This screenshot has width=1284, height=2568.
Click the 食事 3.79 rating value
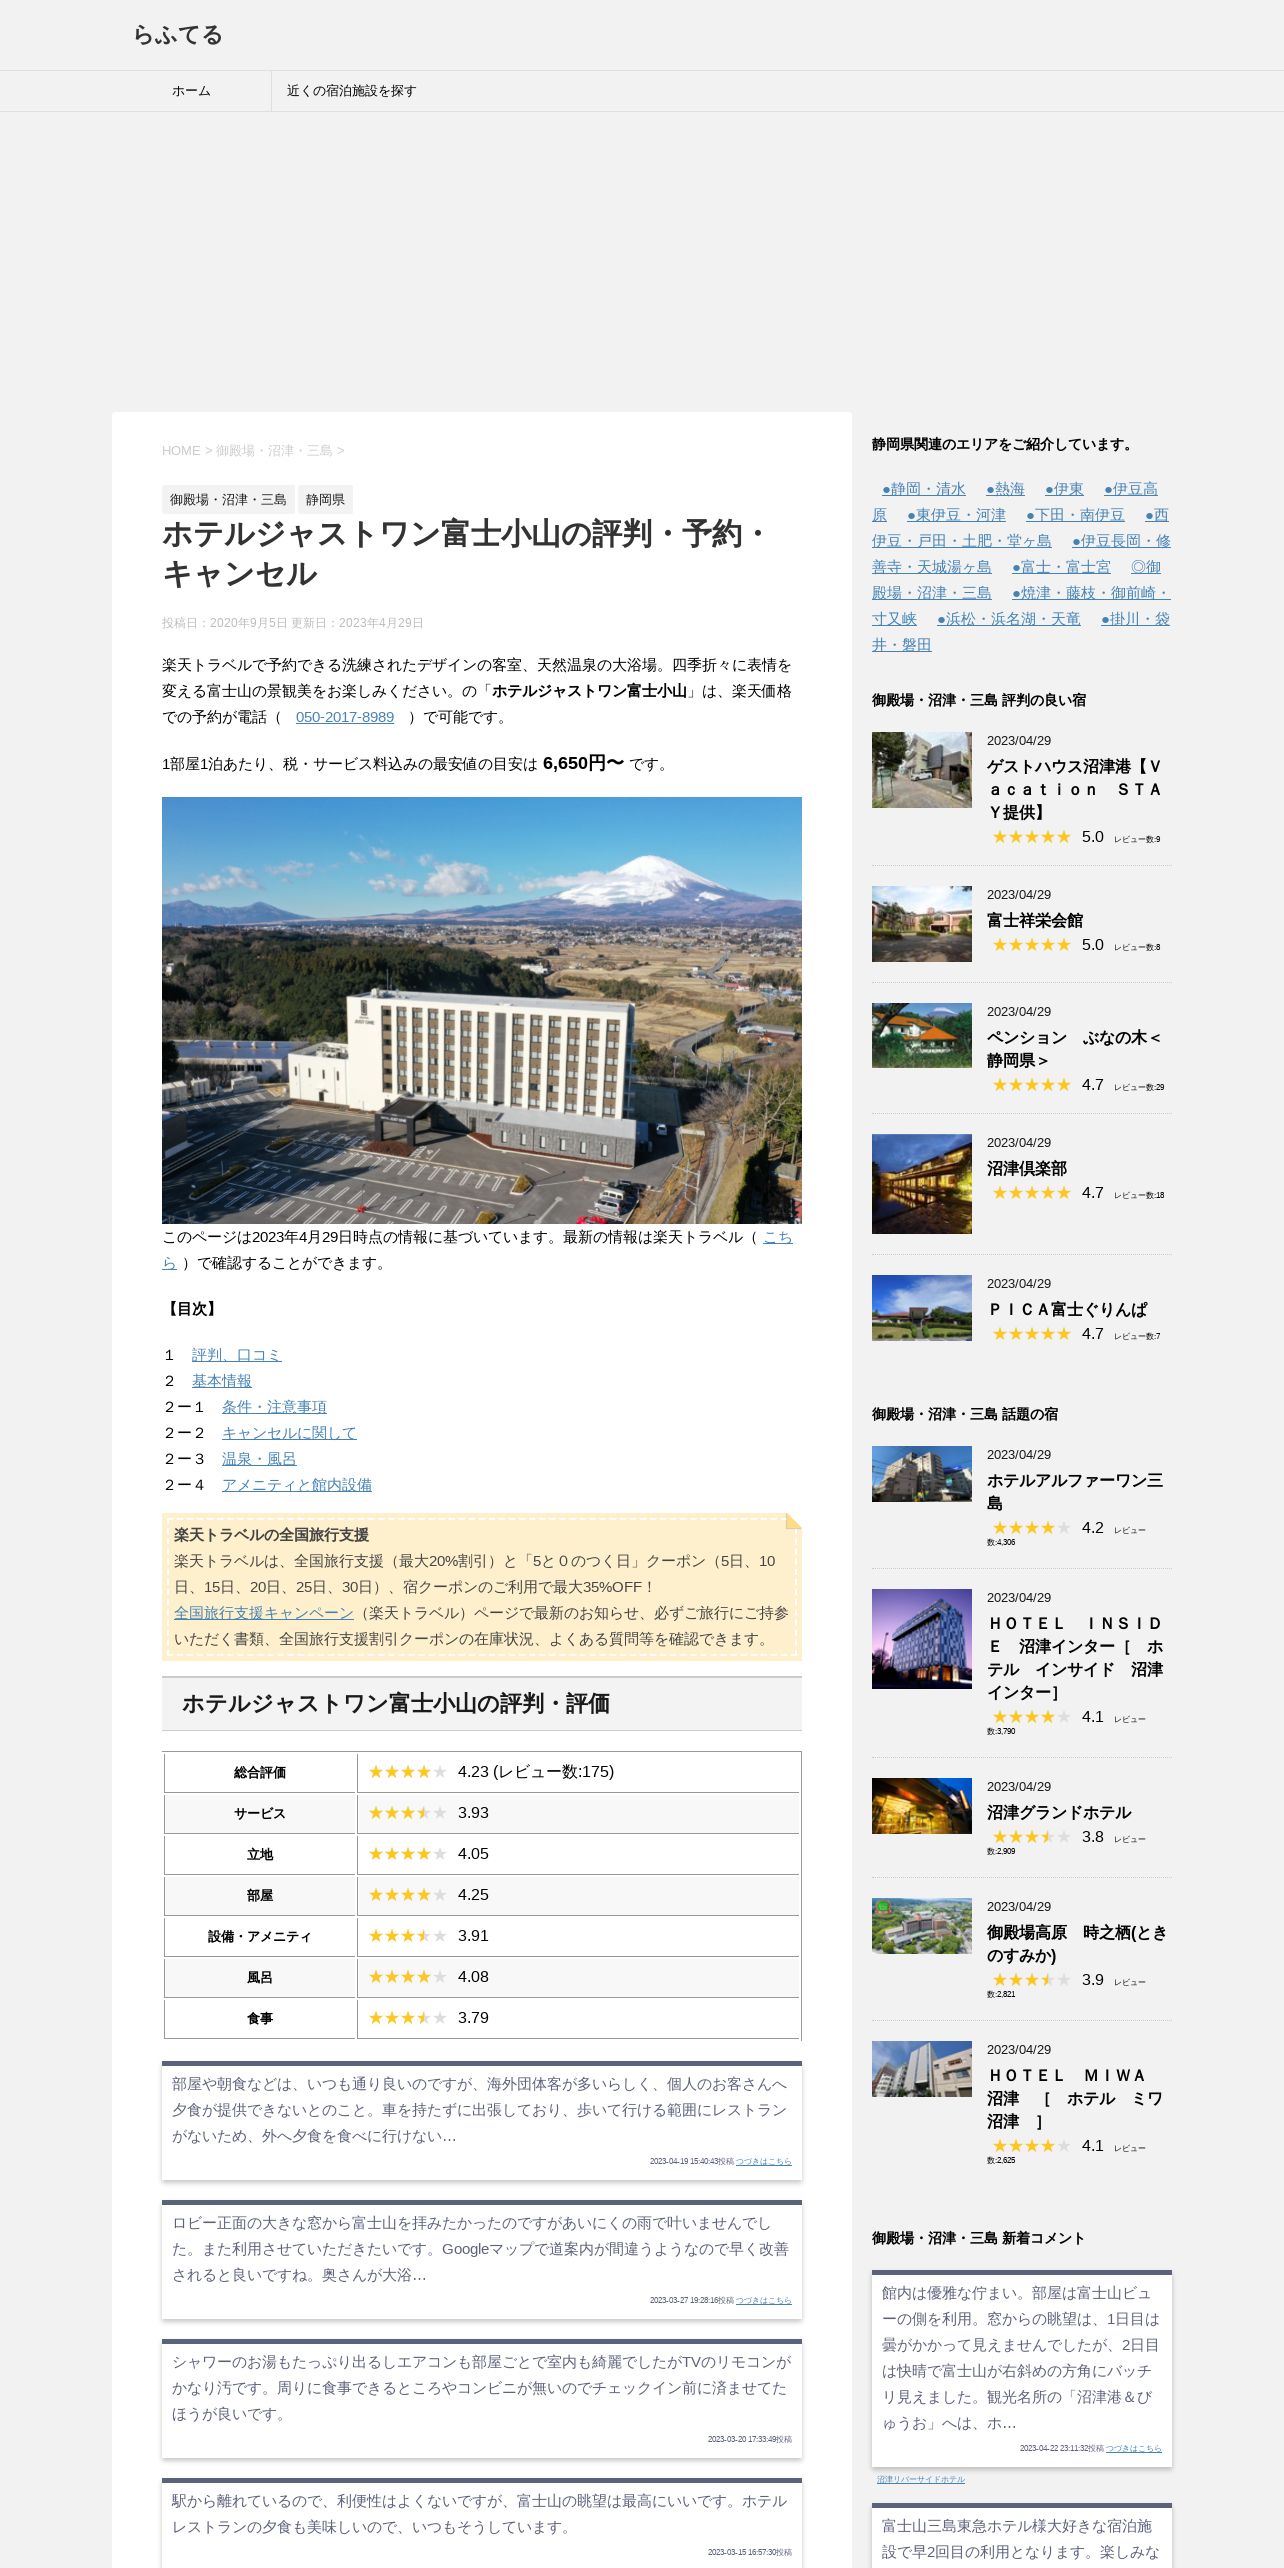pos(473,2018)
